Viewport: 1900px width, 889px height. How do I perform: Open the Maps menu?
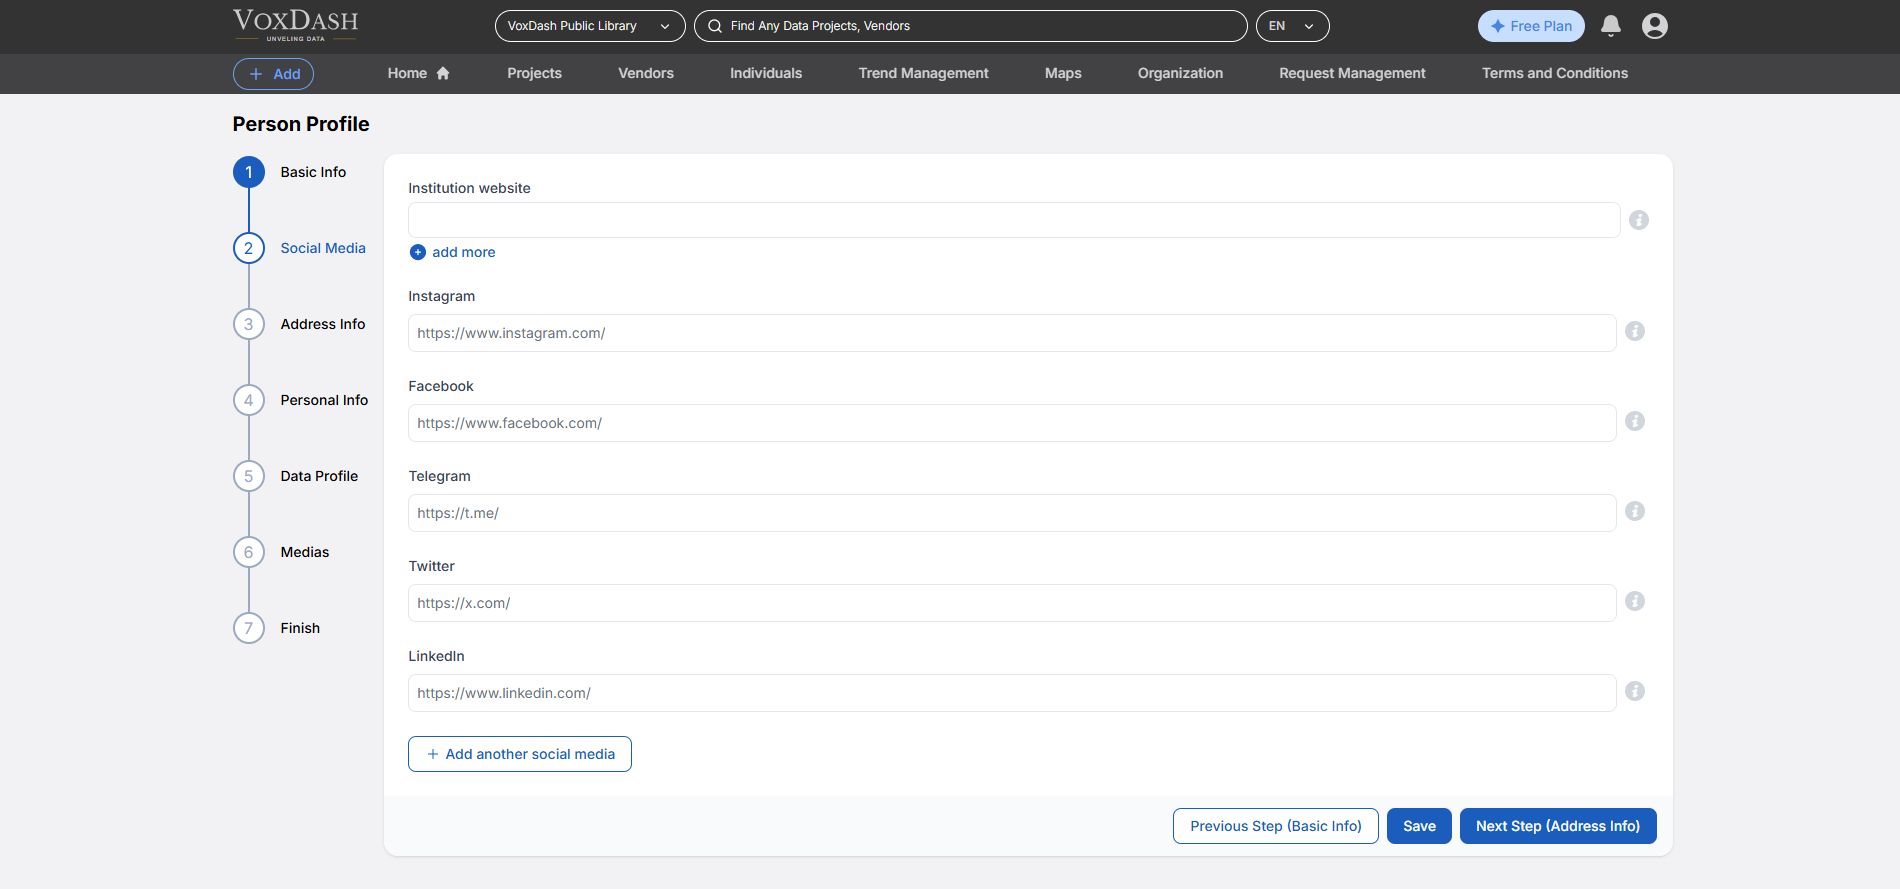tap(1063, 73)
